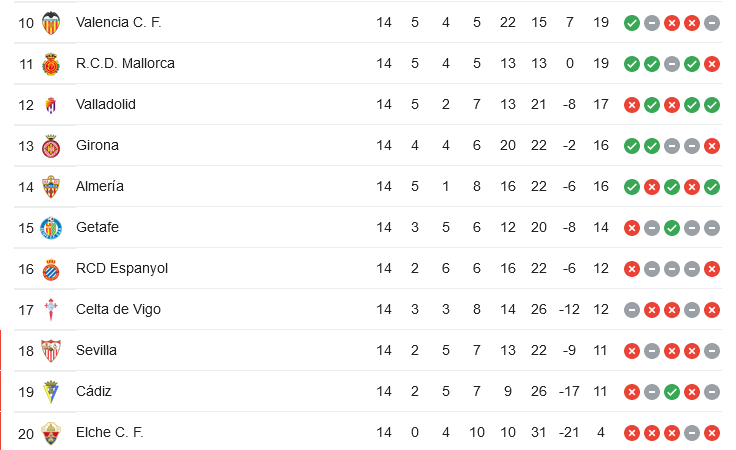Click Celta de Vigo's first gray draw icon

click(x=632, y=310)
